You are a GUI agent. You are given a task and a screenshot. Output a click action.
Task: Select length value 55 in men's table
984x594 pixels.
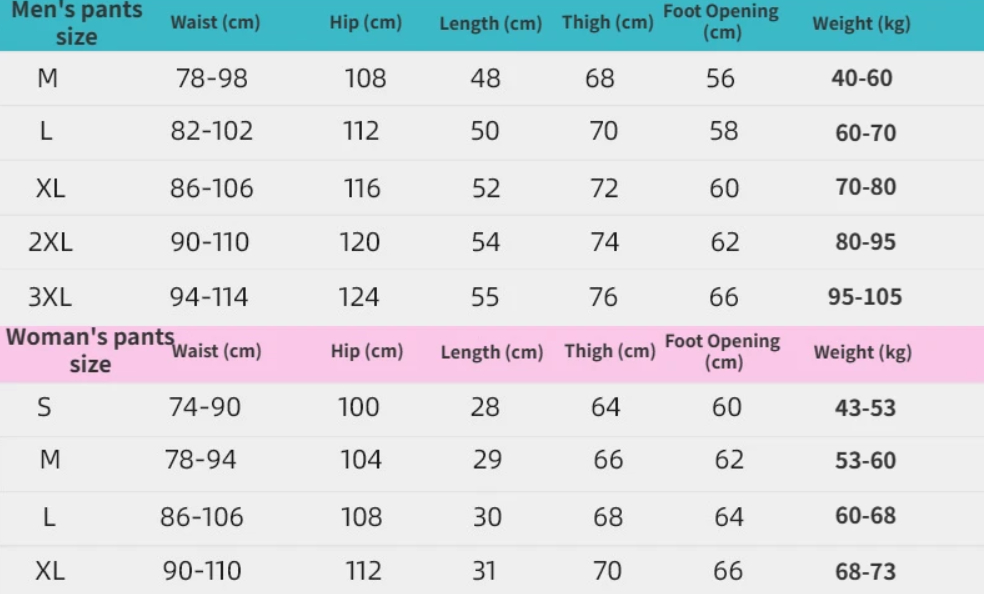[x=486, y=297]
